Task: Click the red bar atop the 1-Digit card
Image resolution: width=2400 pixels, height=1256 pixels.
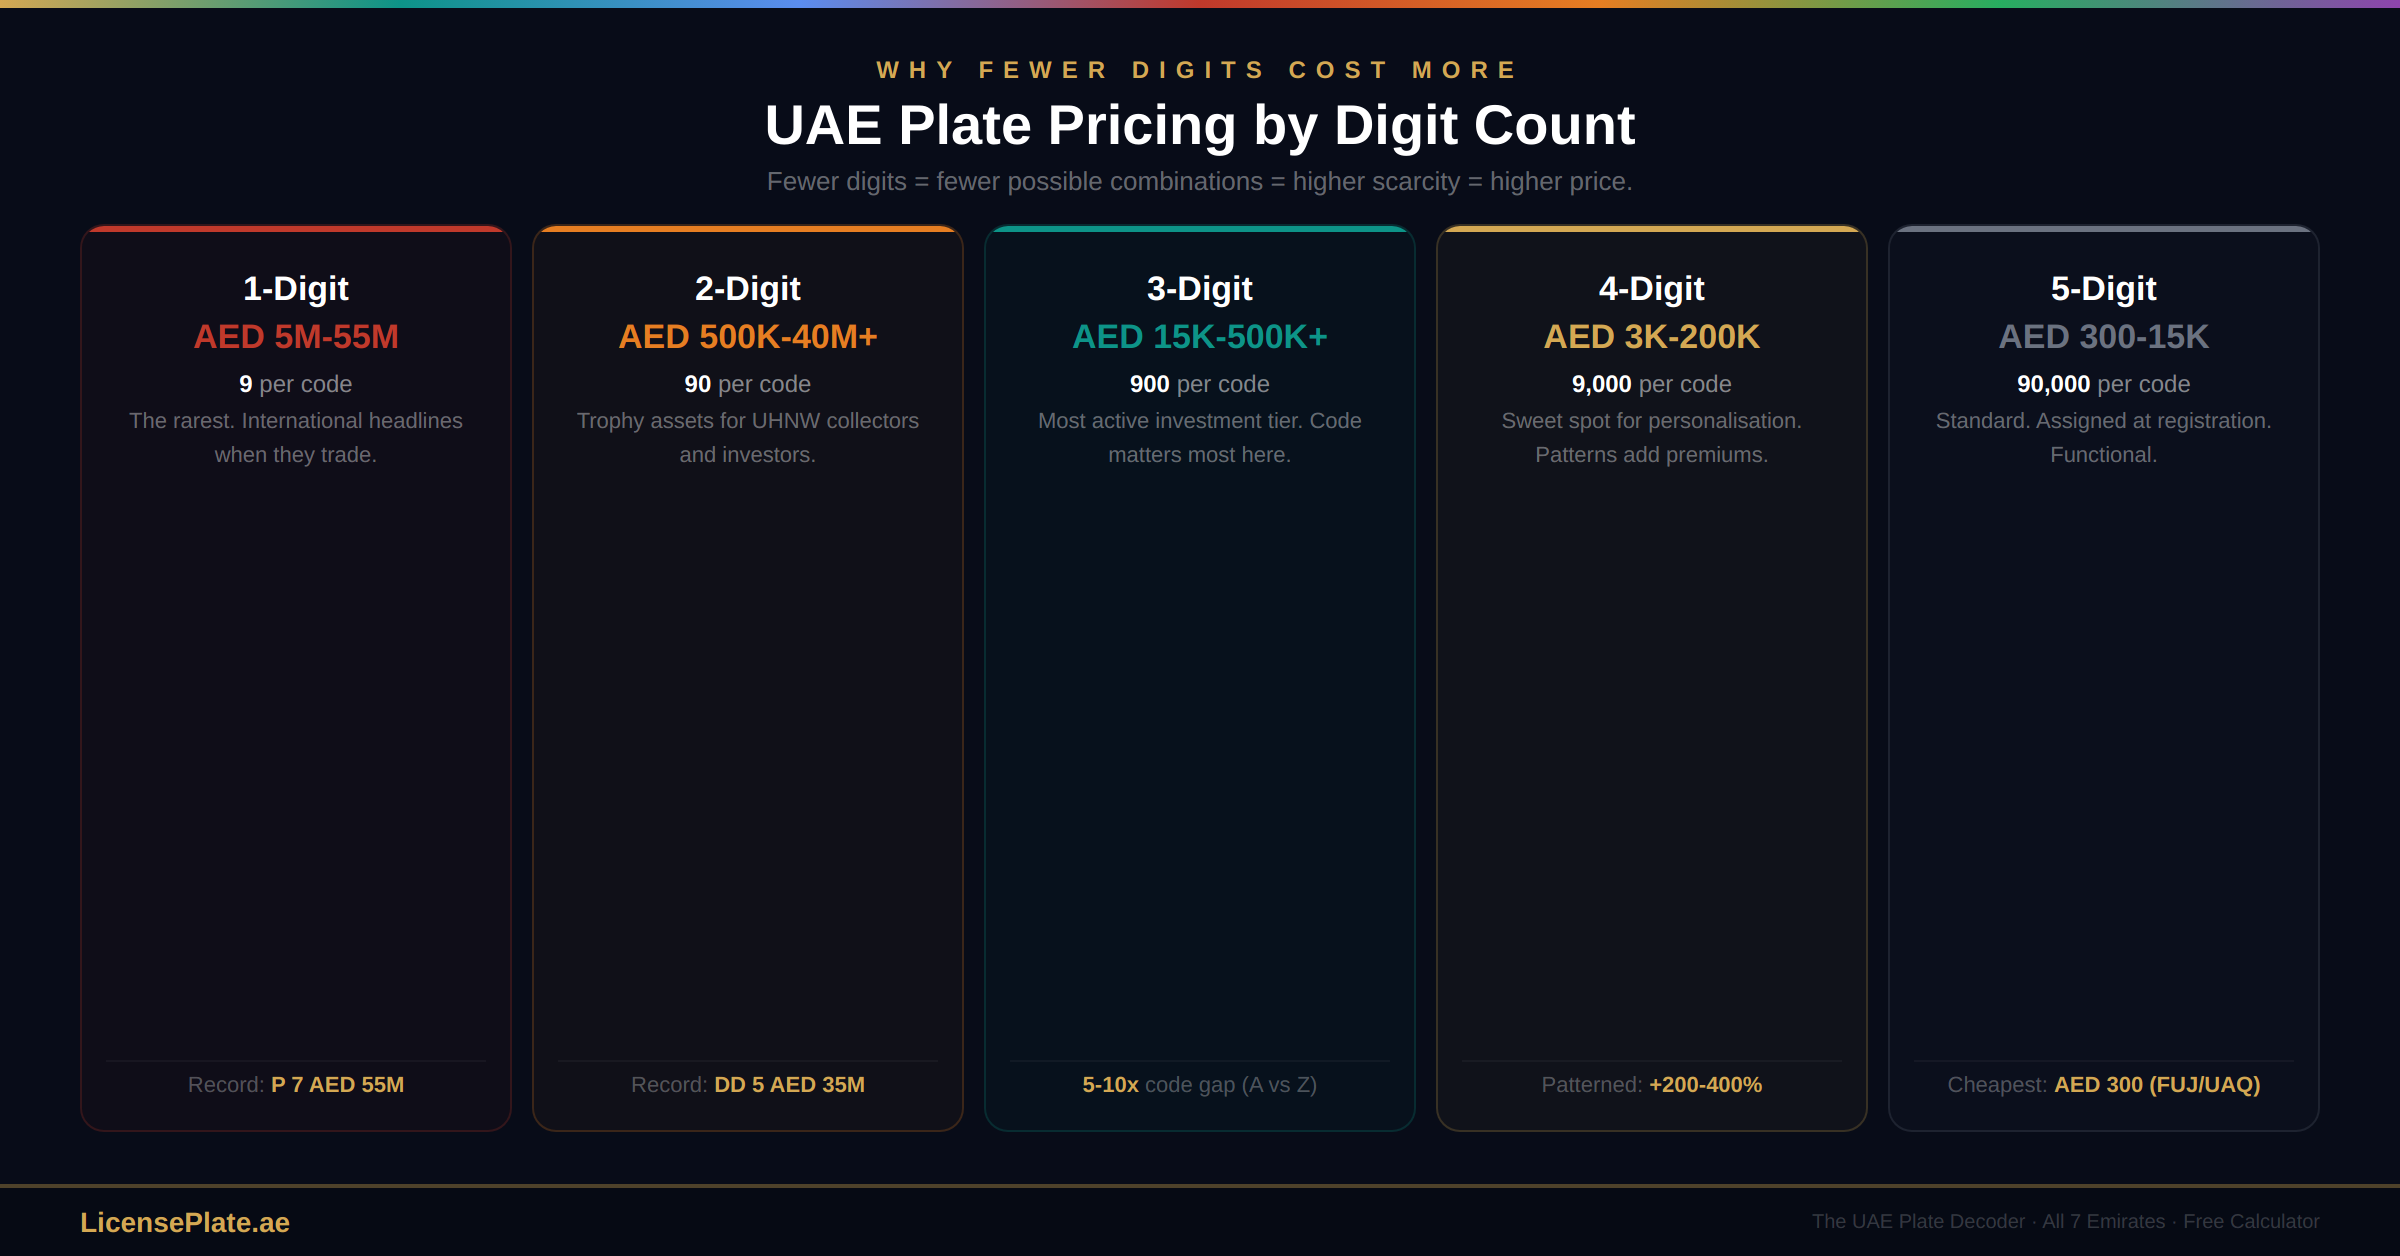Action: click(296, 229)
